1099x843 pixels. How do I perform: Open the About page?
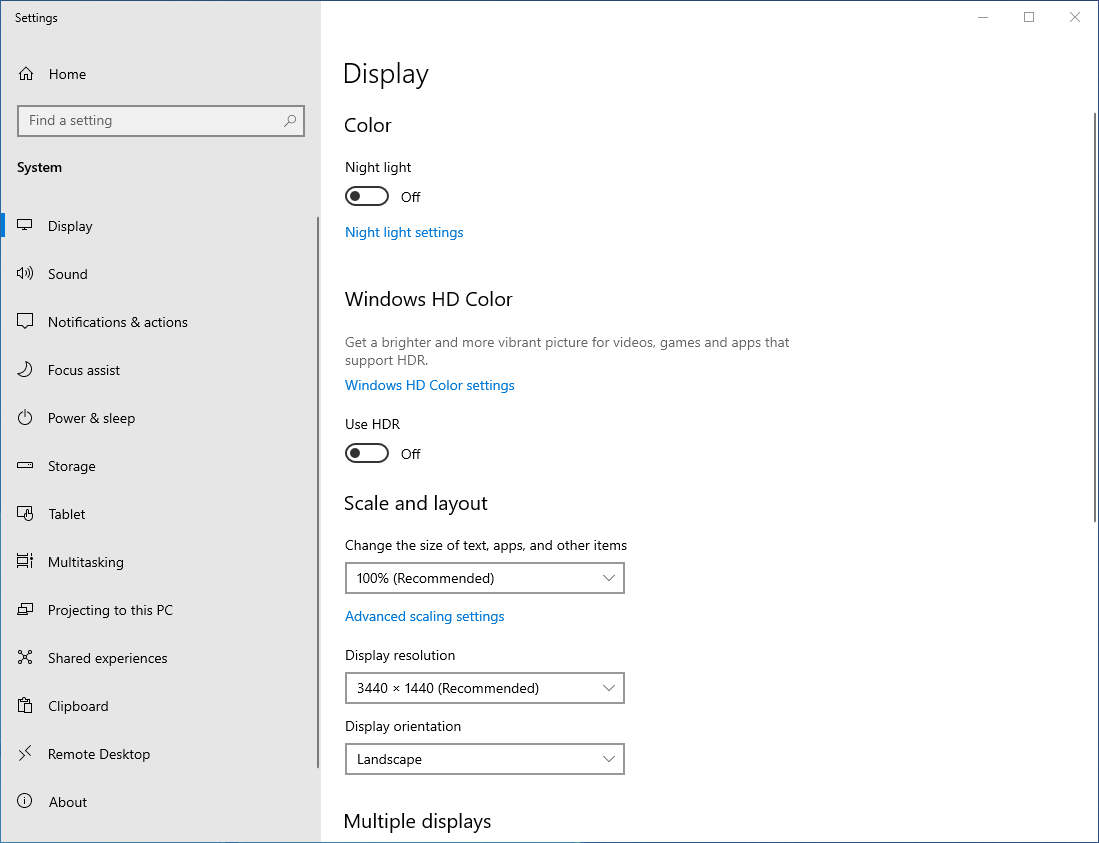click(x=159, y=802)
